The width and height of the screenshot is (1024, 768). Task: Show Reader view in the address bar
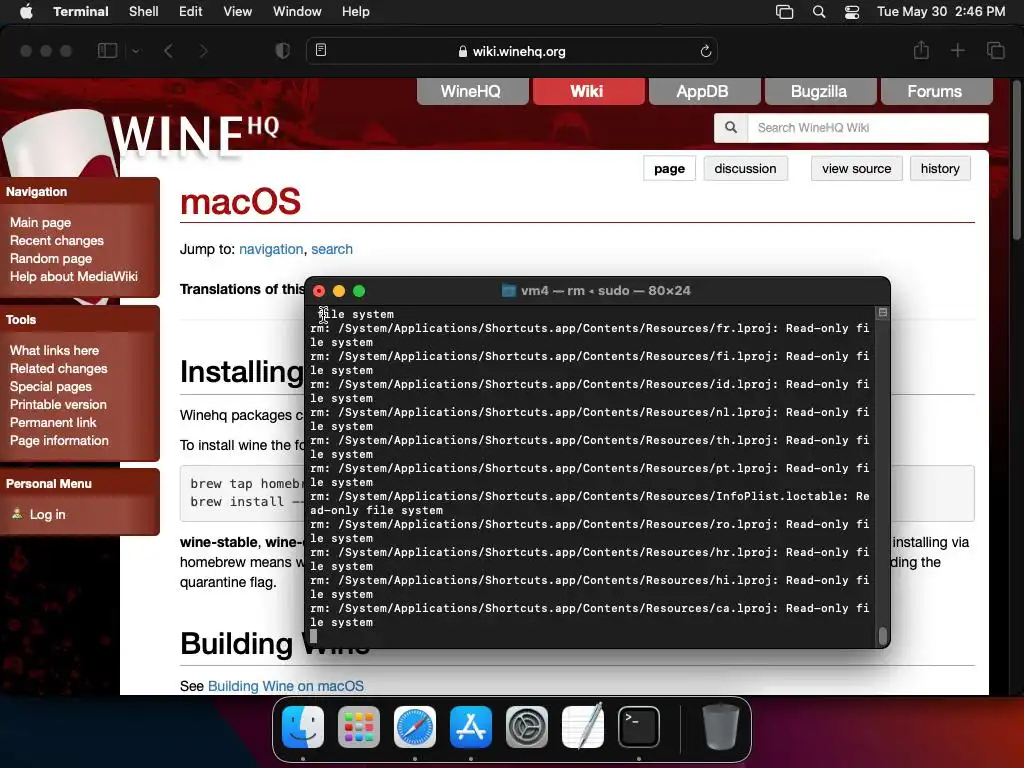tap(321, 50)
